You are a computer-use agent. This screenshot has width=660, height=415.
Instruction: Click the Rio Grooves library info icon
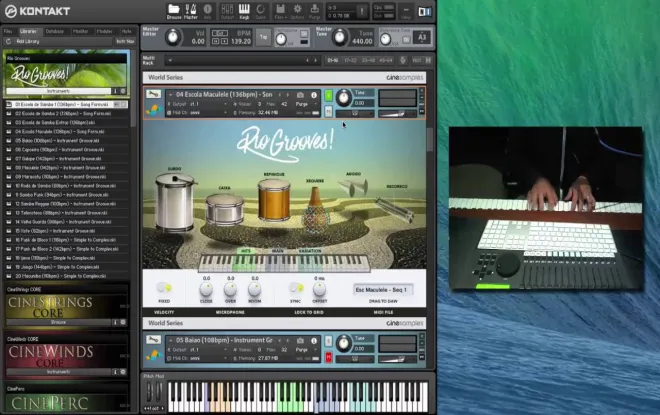(115, 91)
